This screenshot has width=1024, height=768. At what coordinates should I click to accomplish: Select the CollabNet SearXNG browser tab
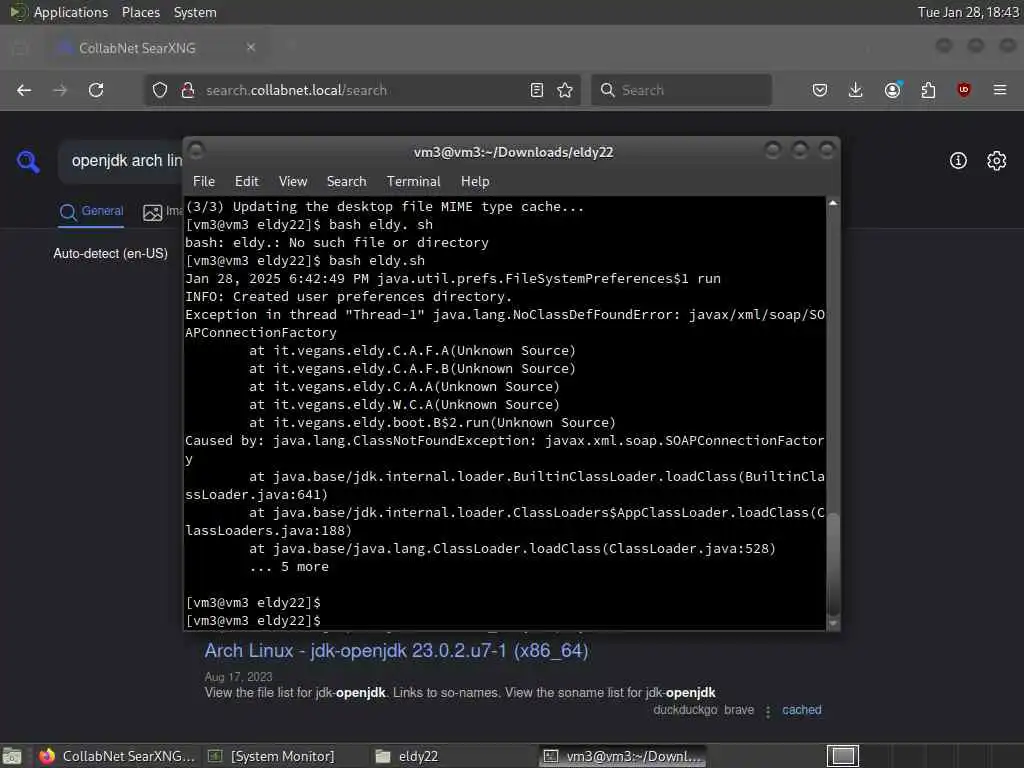[157, 48]
